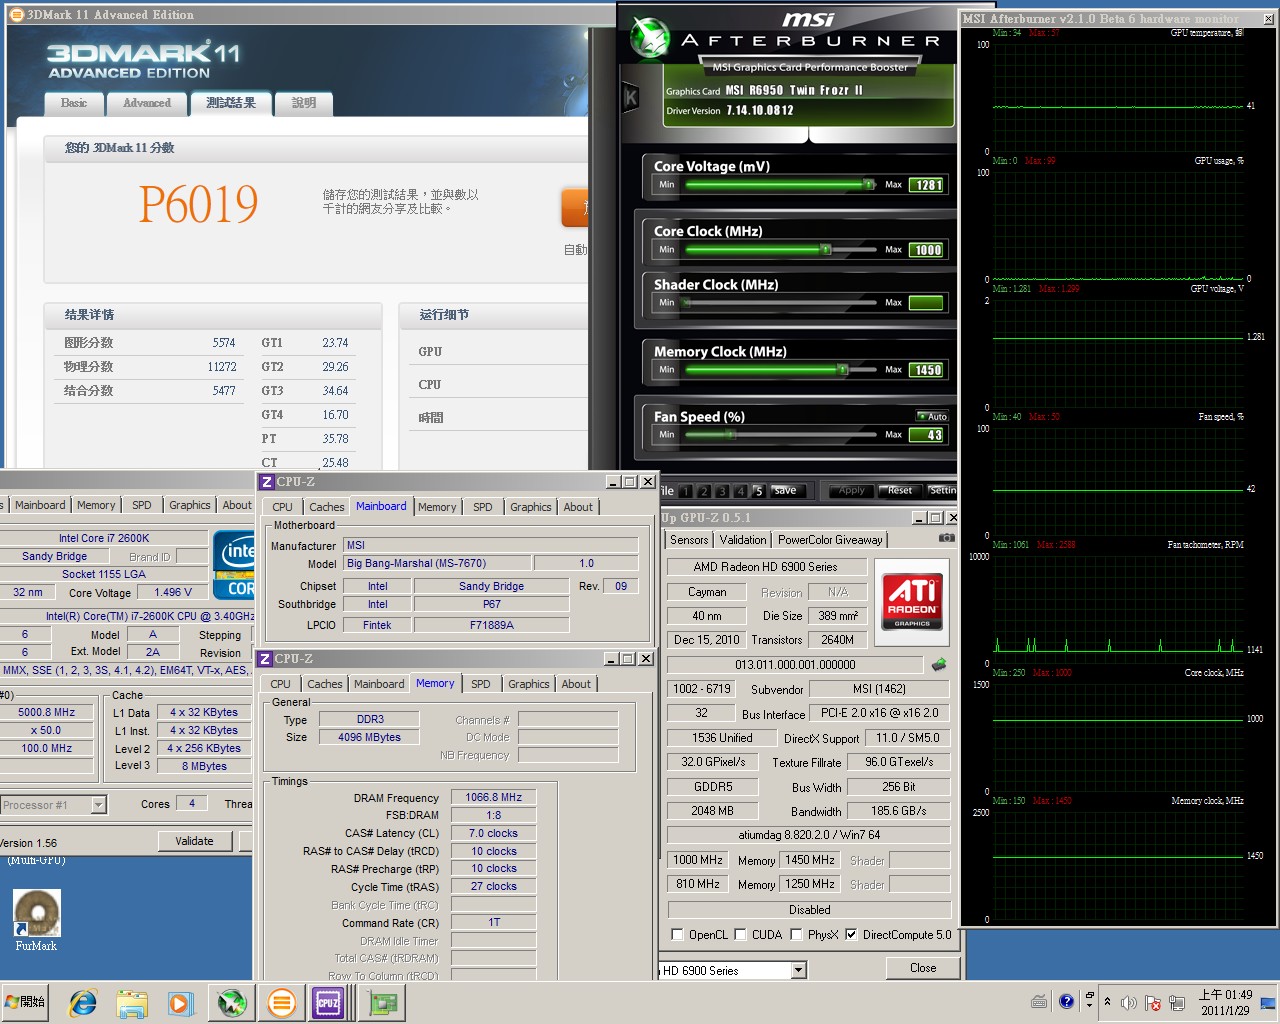Screen dimensions: 1280x1024
Task: Open the Processor #1 selection dropdown
Action: pyautogui.click(x=98, y=805)
